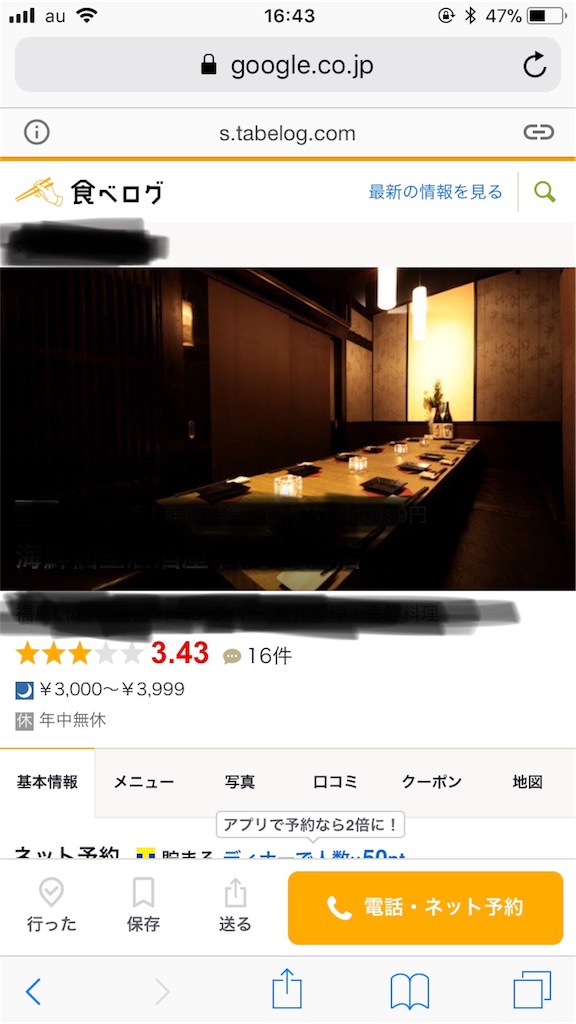The image size is (576, 1024).
Task: Tap 電話・ネット予約 button
Action: pos(425,908)
